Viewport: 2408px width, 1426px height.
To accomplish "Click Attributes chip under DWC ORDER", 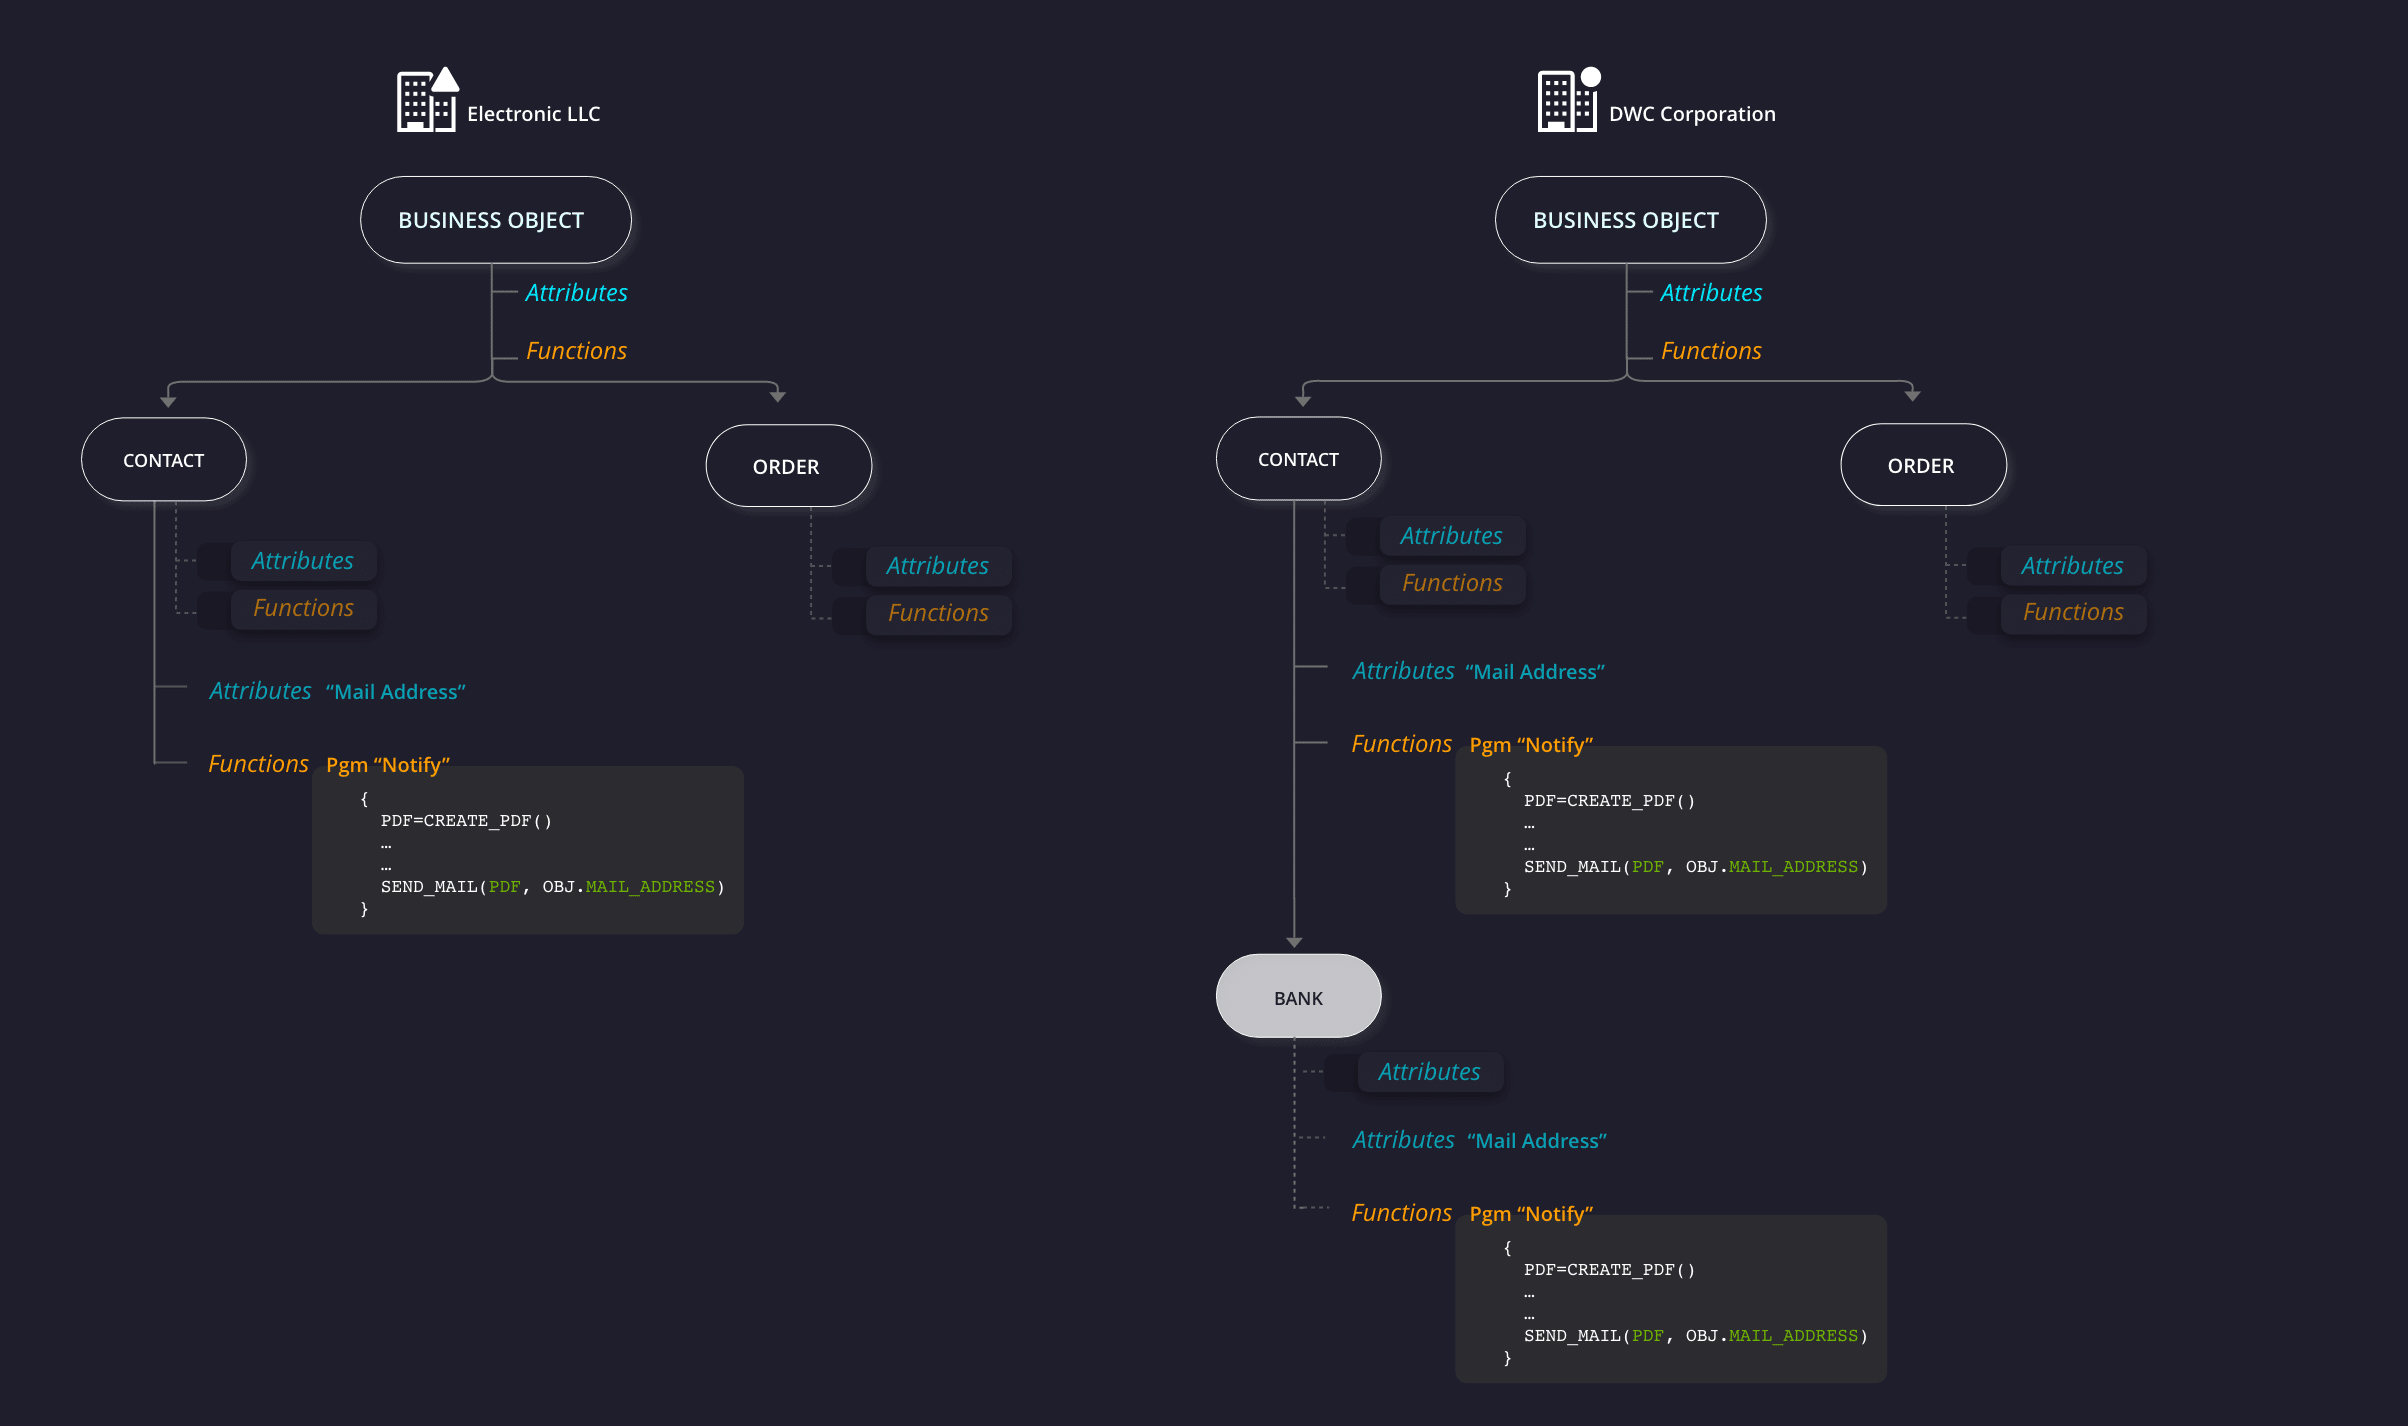I will pyautogui.click(x=2073, y=566).
